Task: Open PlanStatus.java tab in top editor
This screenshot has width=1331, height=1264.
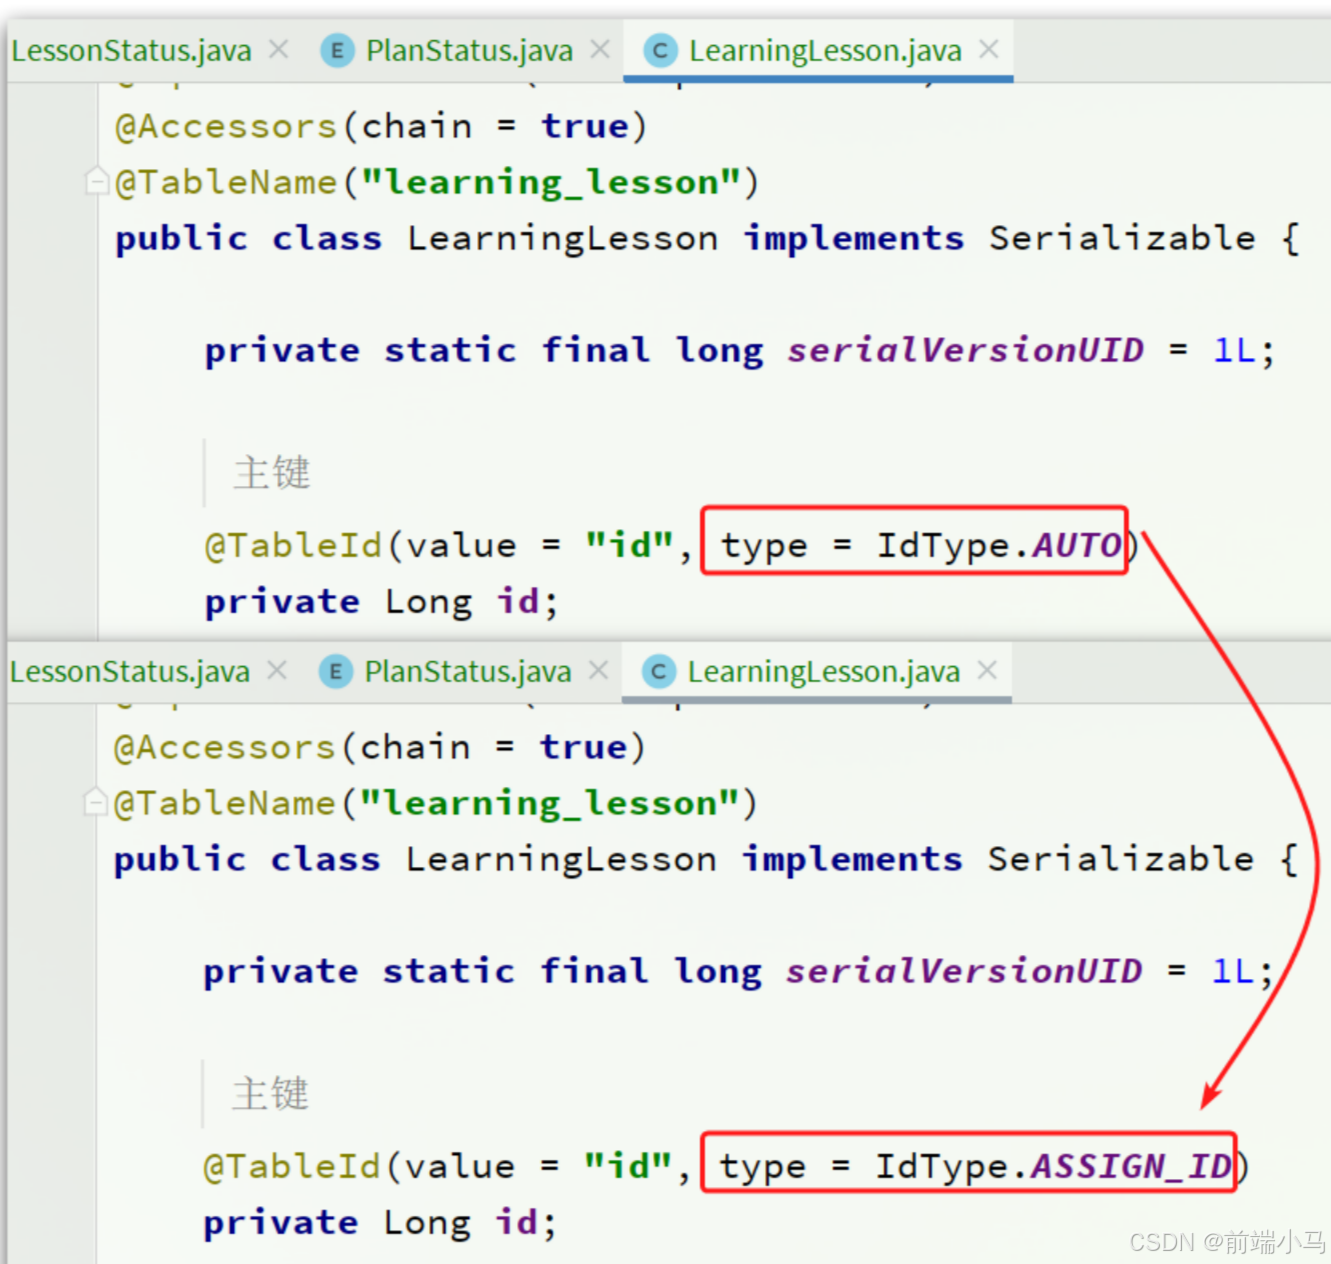Action: (x=469, y=50)
